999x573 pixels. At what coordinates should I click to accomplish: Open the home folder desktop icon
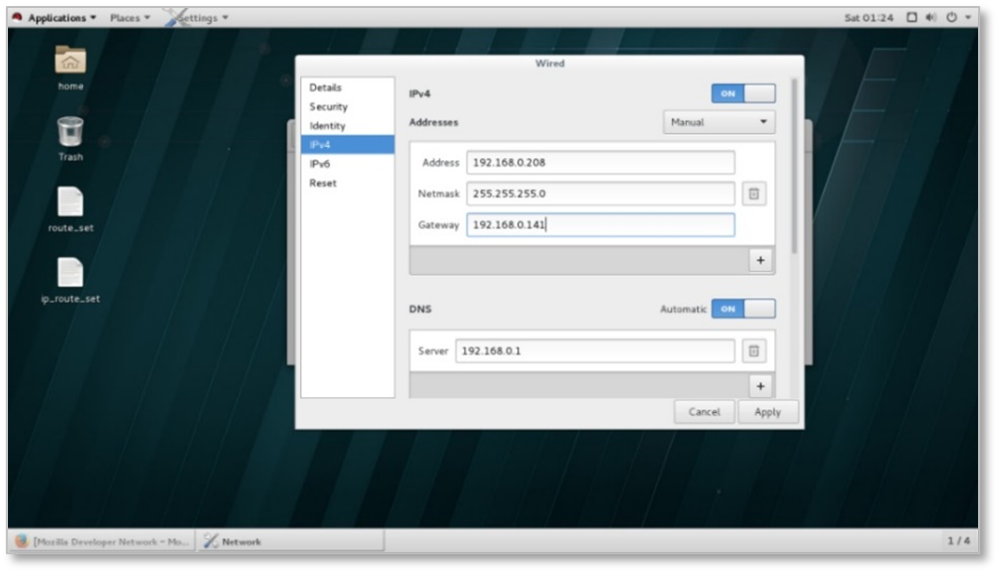pos(70,62)
